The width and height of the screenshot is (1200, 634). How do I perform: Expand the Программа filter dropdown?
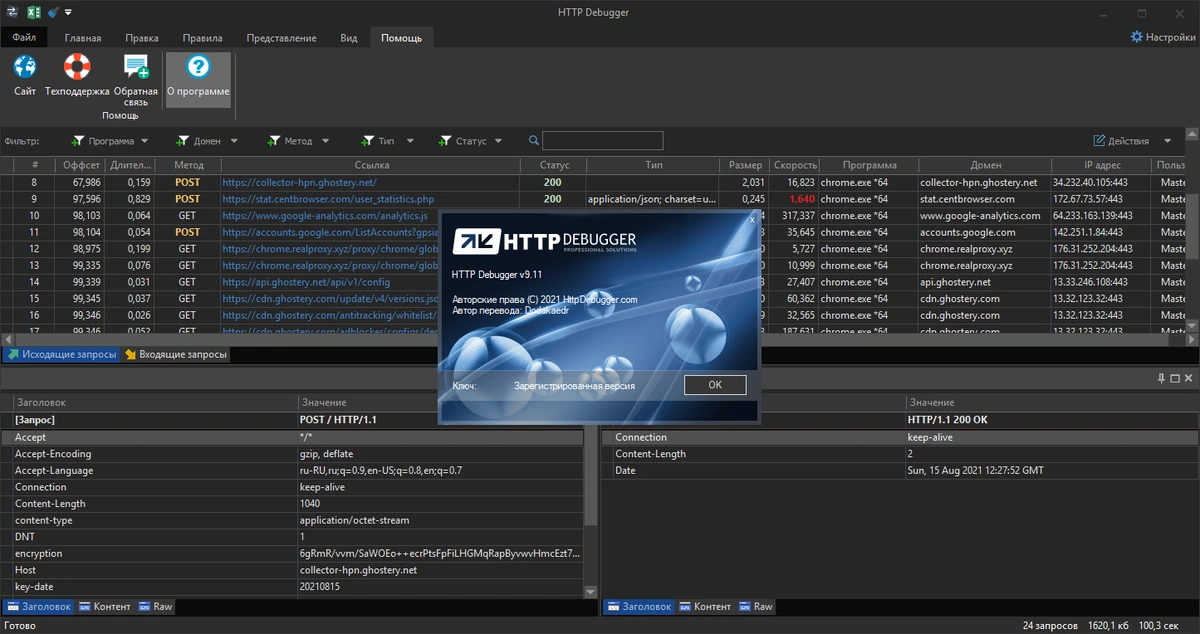pos(144,141)
